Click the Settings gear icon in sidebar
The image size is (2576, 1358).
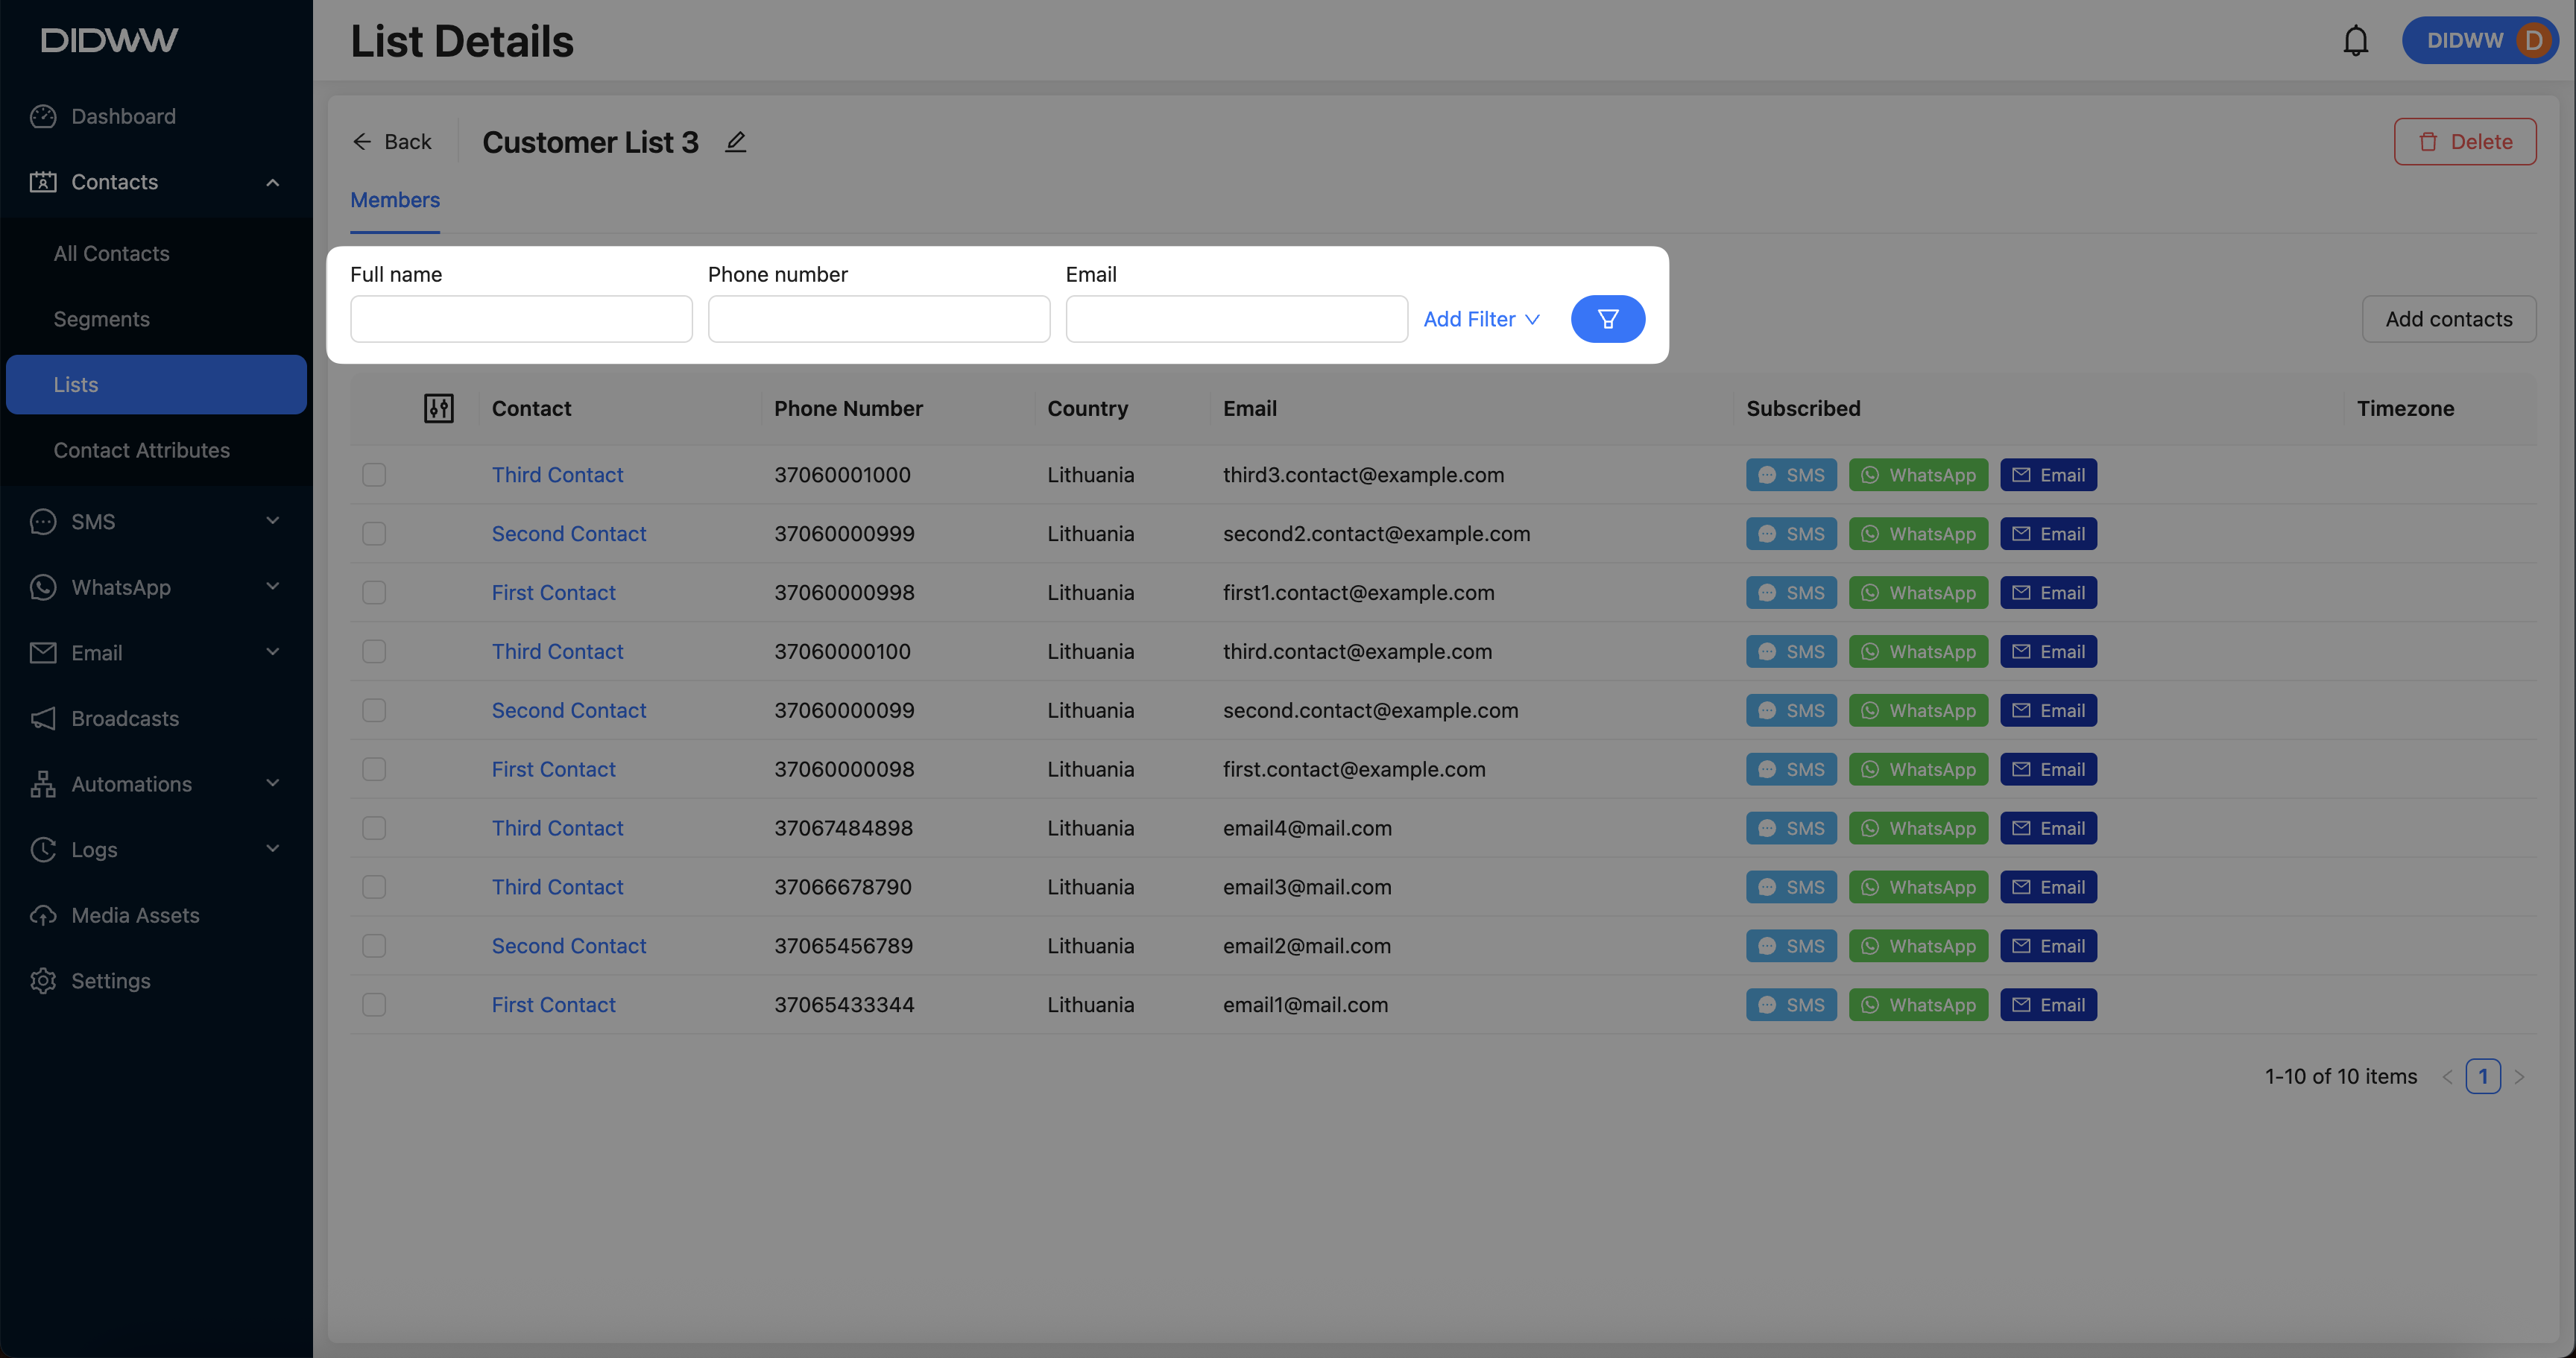[x=43, y=981]
